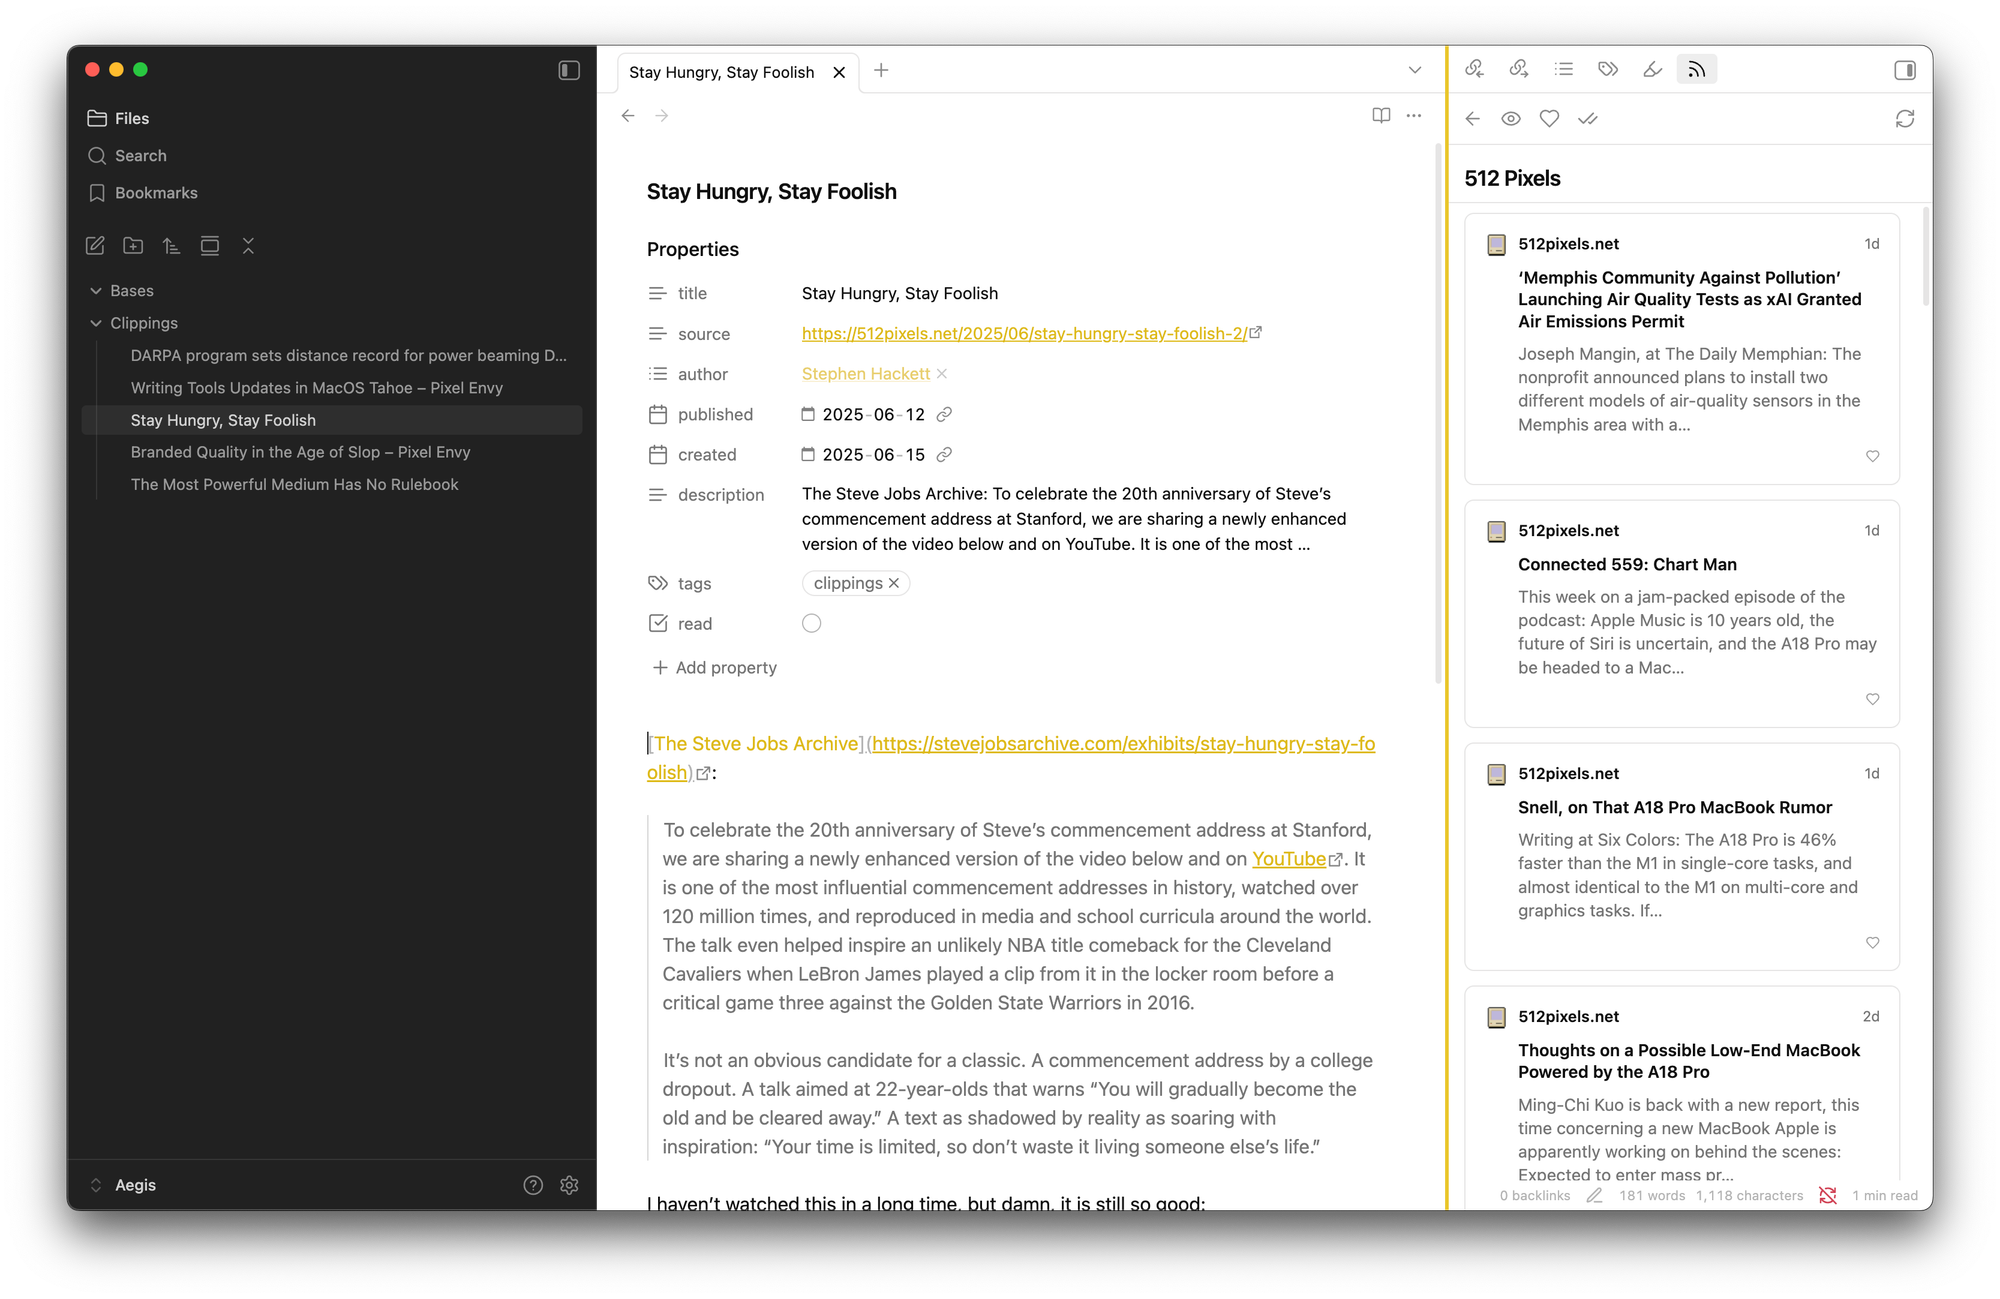Viewport: 2000px width, 1299px height.
Task: Collapse all folders icon
Action: click(248, 245)
